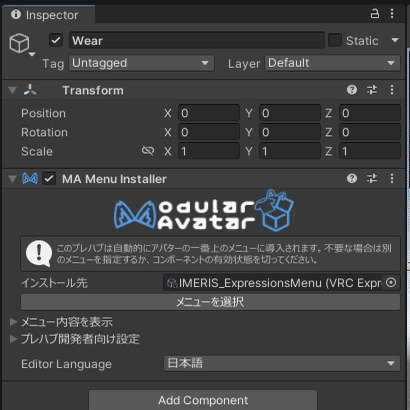Click the MA Menu Installer title text
Screen dimensions: 410x410
coord(114,179)
